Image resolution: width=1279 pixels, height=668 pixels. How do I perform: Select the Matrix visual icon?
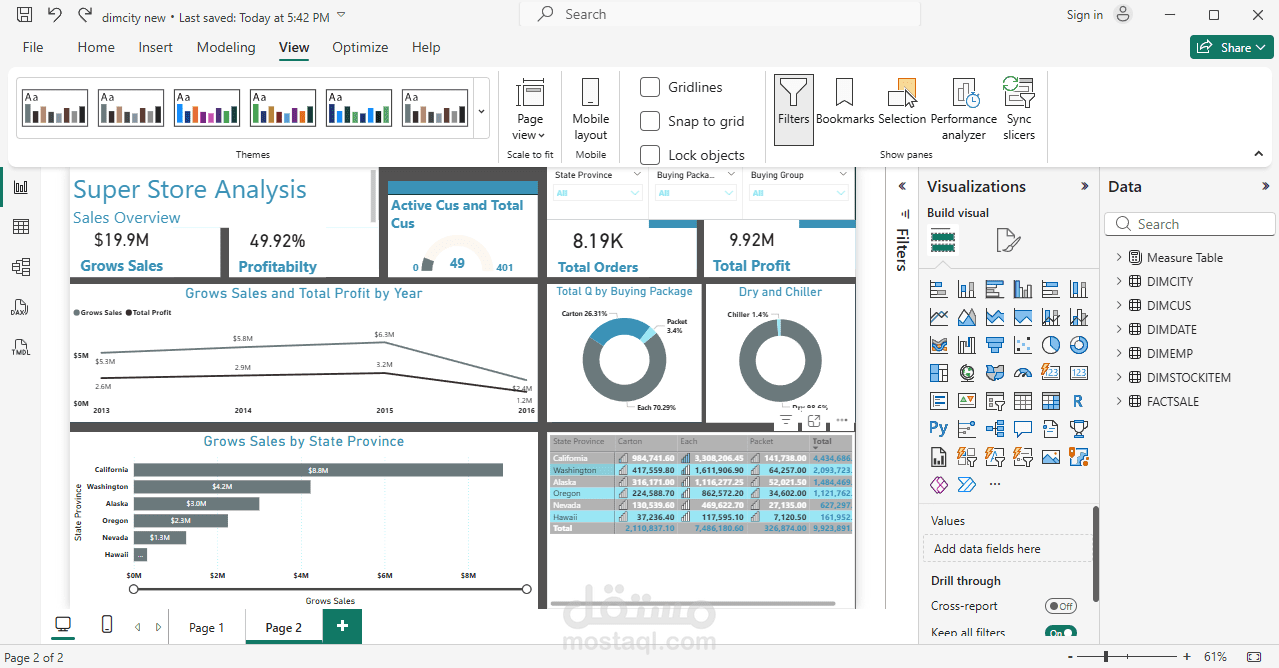click(x=1050, y=401)
